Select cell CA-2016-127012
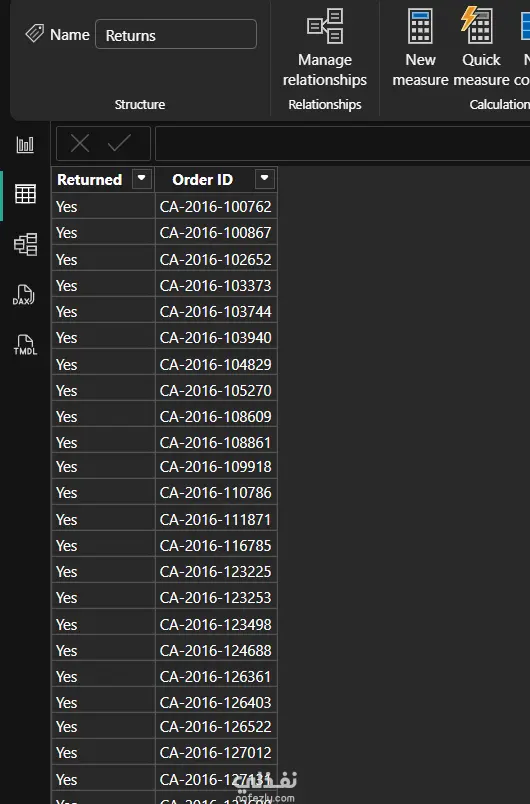 click(x=216, y=752)
